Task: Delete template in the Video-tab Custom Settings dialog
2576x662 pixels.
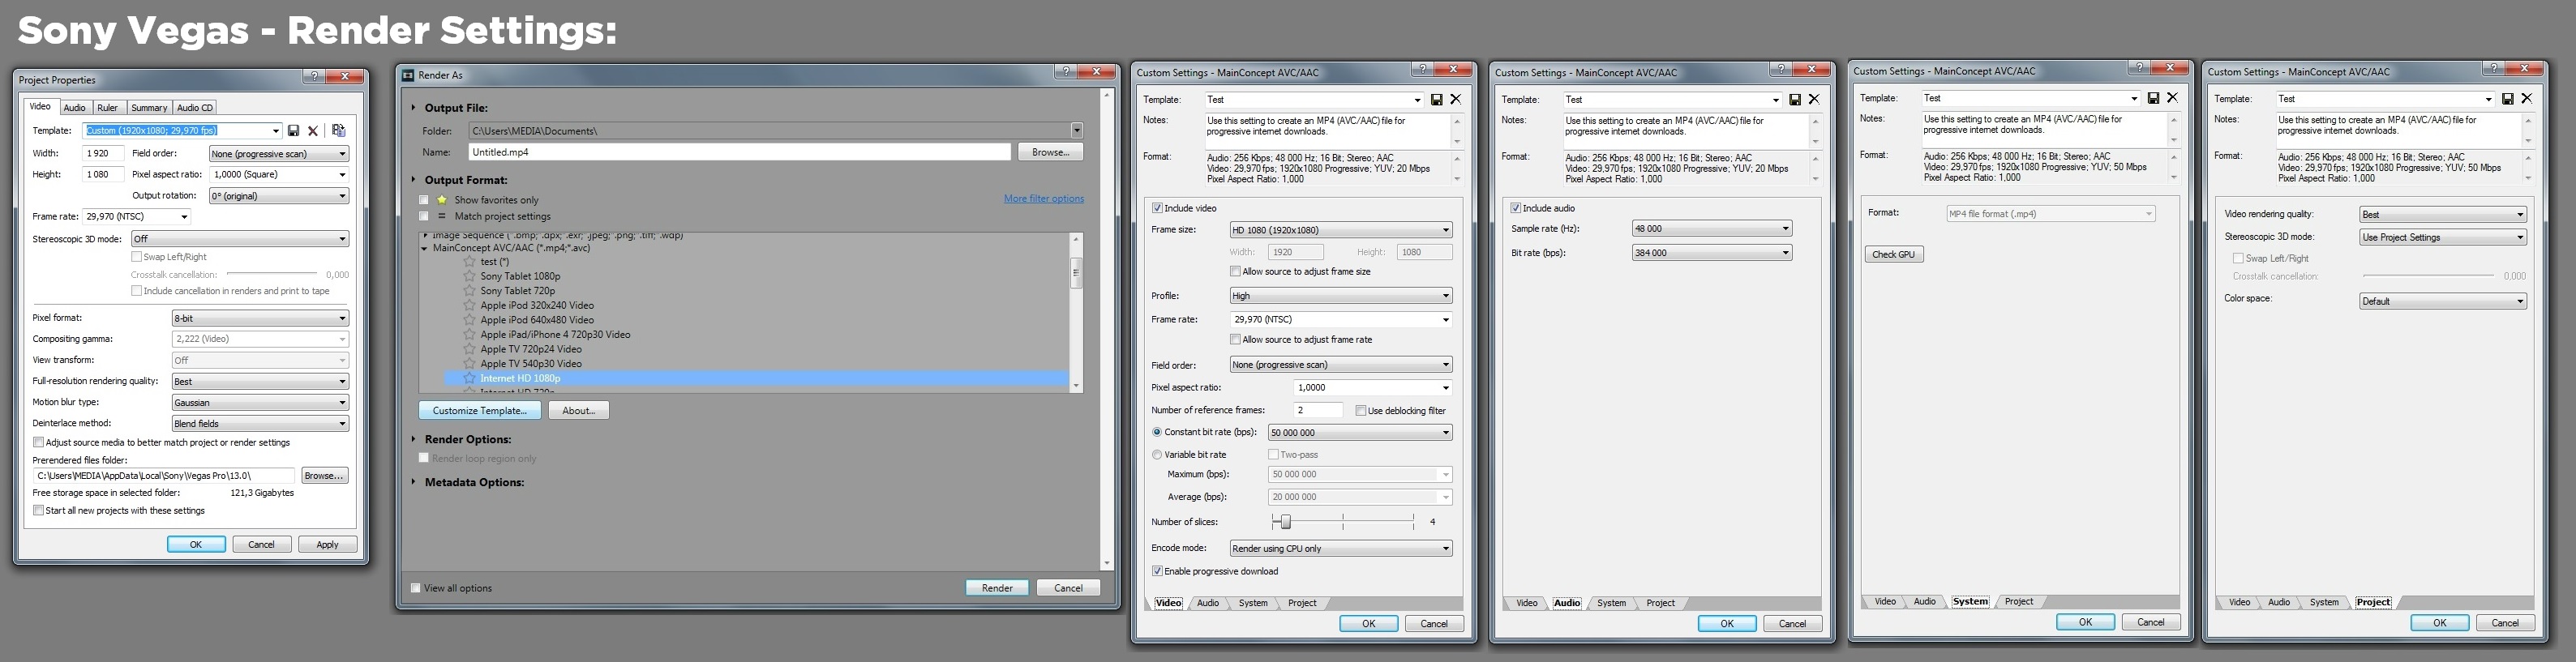Action: (1456, 100)
